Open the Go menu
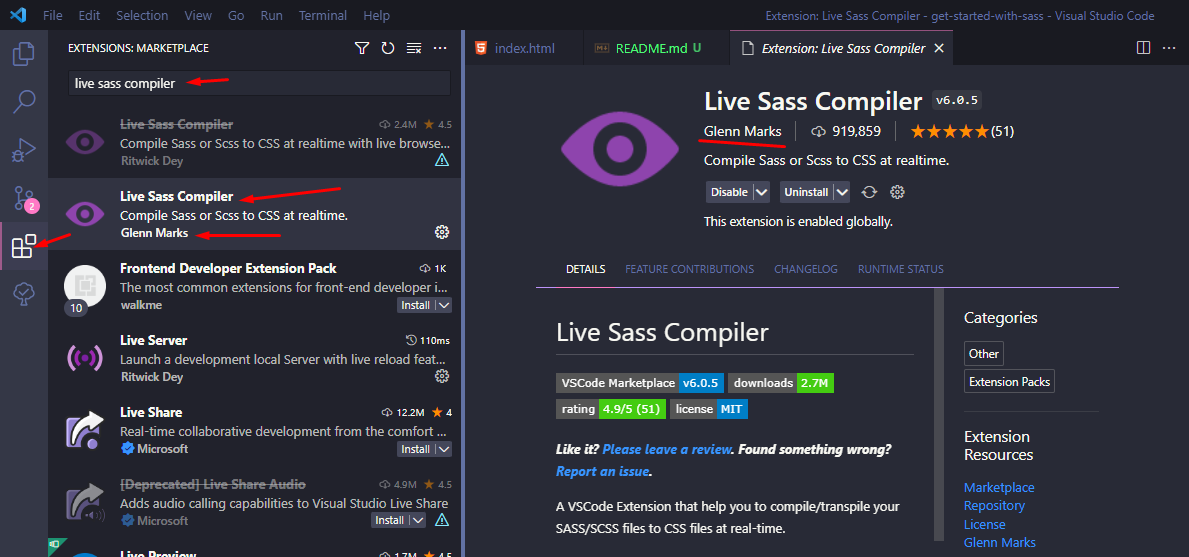This screenshot has height=557, width=1189. [236, 15]
